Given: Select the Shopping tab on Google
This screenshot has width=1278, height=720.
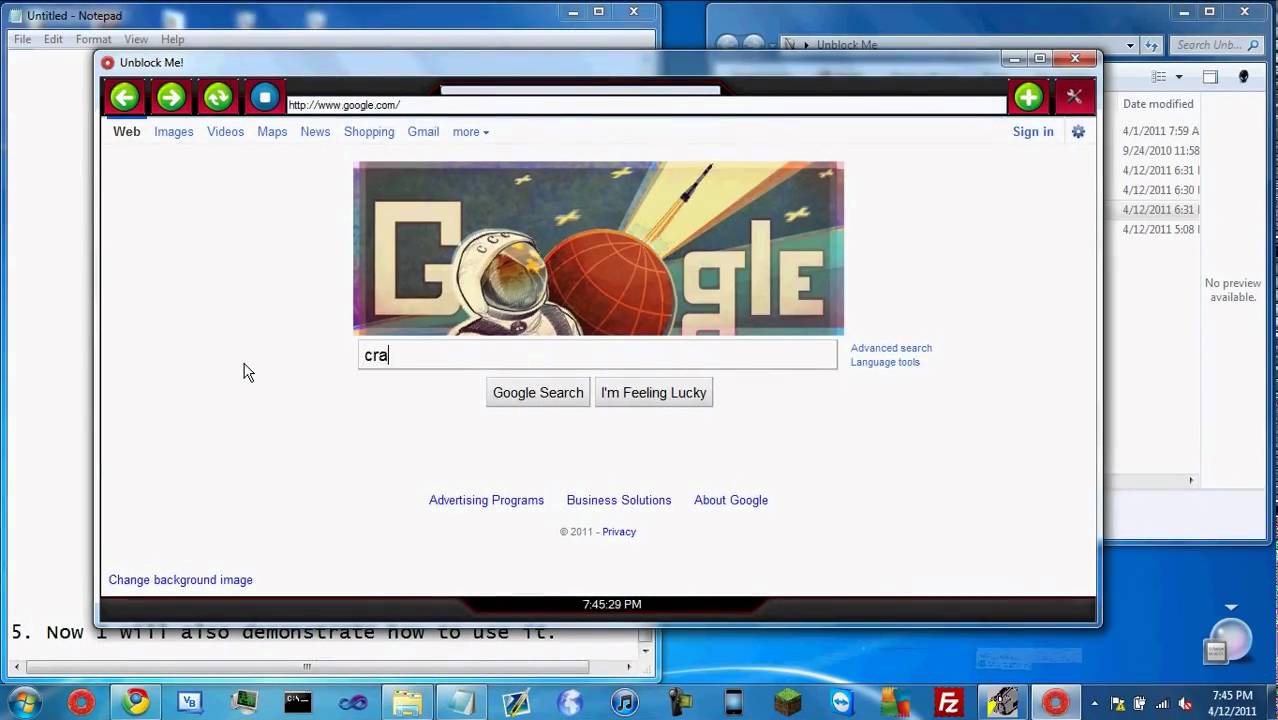Looking at the screenshot, I should pyautogui.click(x=369, y=132).
